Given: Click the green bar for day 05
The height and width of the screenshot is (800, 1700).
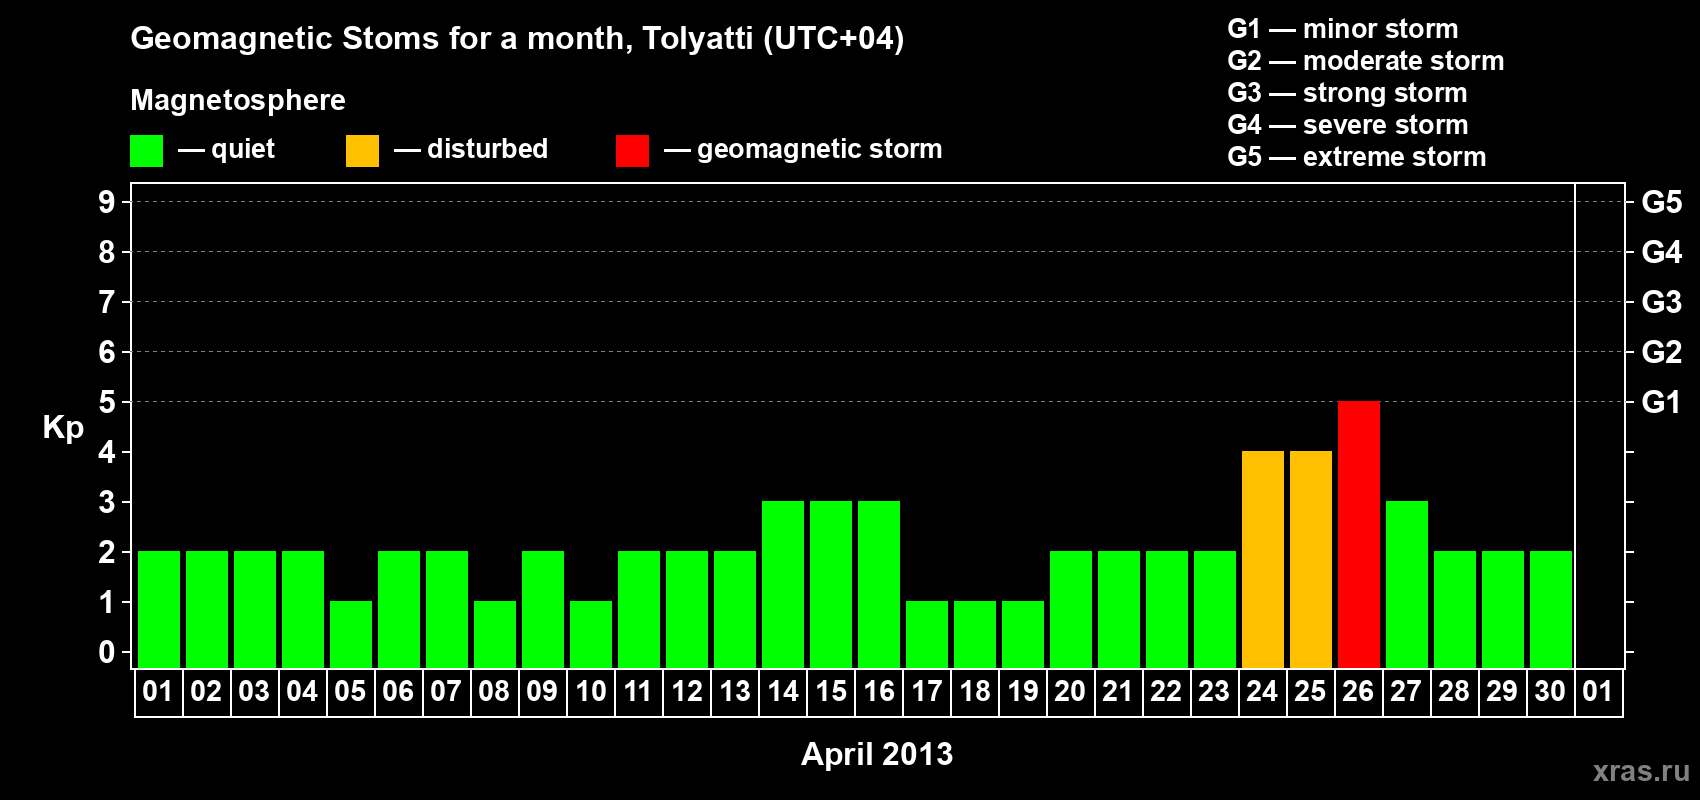Looking at the screenshot, I should click(351, 634).
